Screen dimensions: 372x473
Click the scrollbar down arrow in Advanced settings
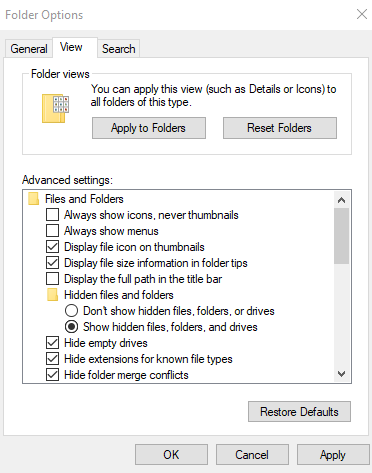click(x=341, y=374)
